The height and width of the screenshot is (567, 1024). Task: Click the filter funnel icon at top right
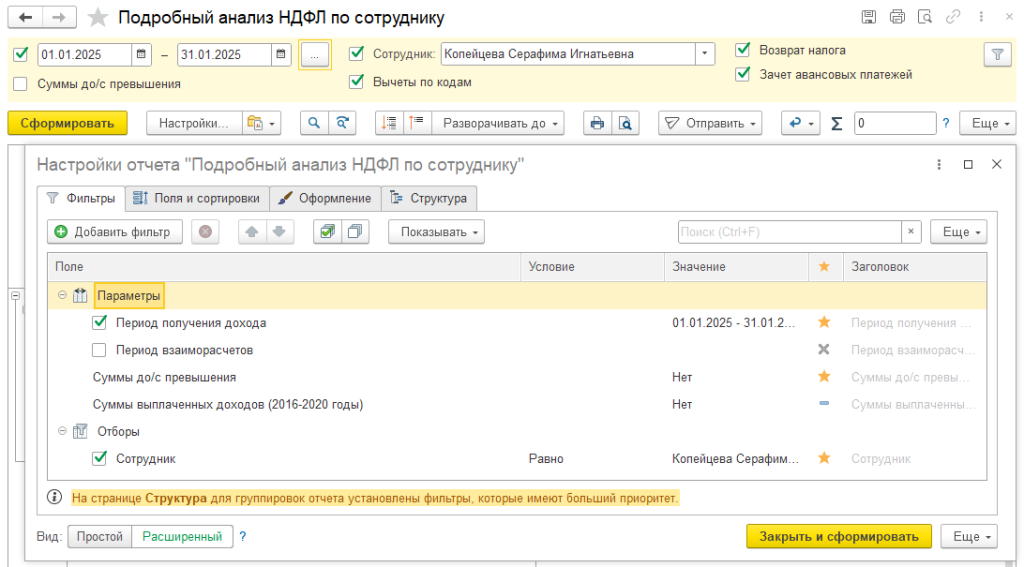pos(997,55)
